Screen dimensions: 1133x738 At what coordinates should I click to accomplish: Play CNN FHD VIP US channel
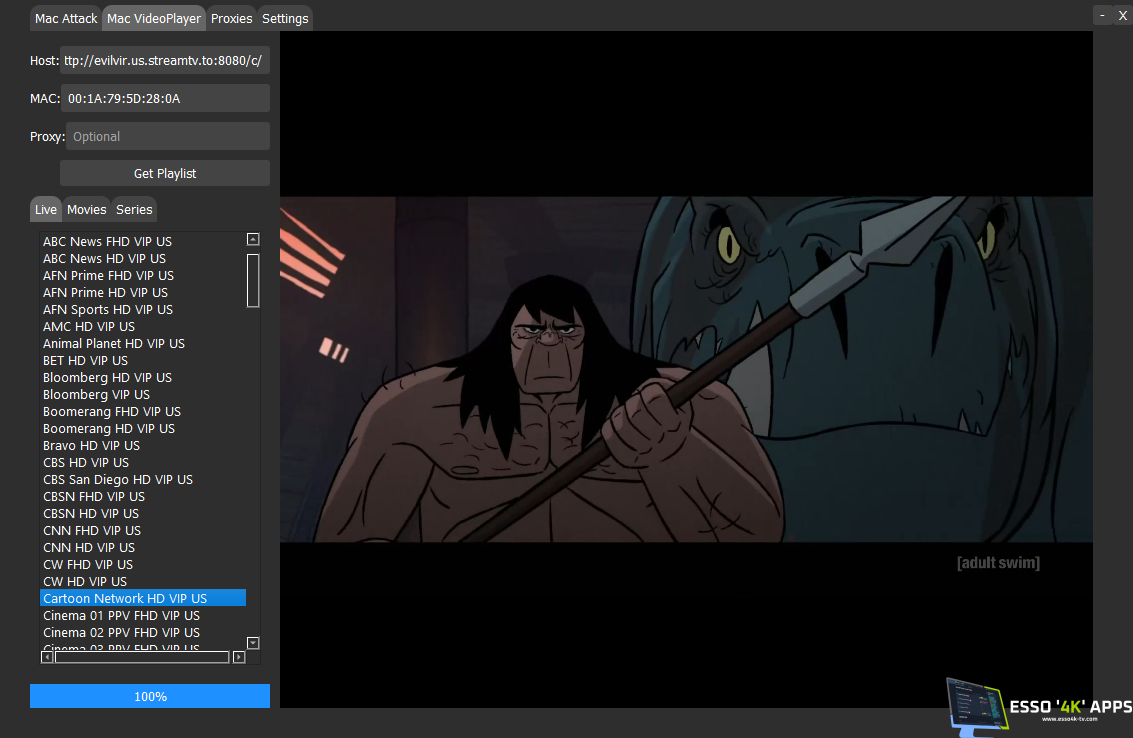coord(92,530)
